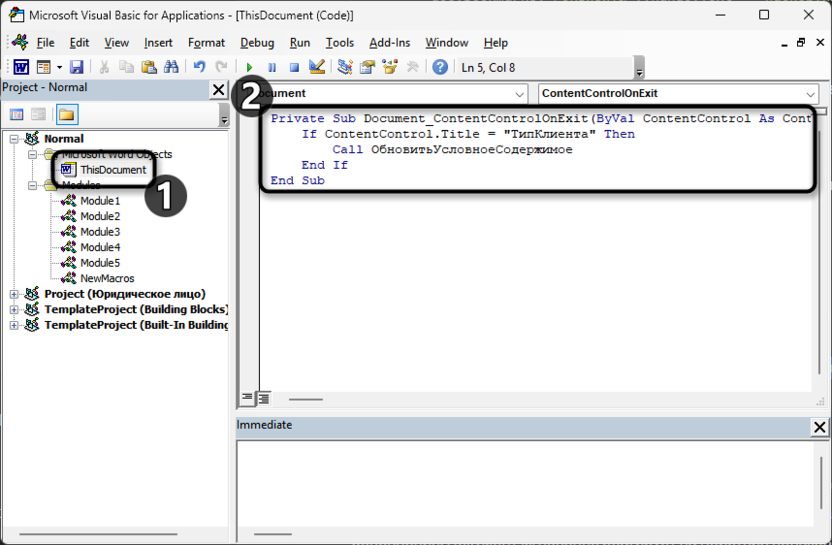Click the Reset stop icon
This screenshot has height=545, width=832.
tap(294, 67)
